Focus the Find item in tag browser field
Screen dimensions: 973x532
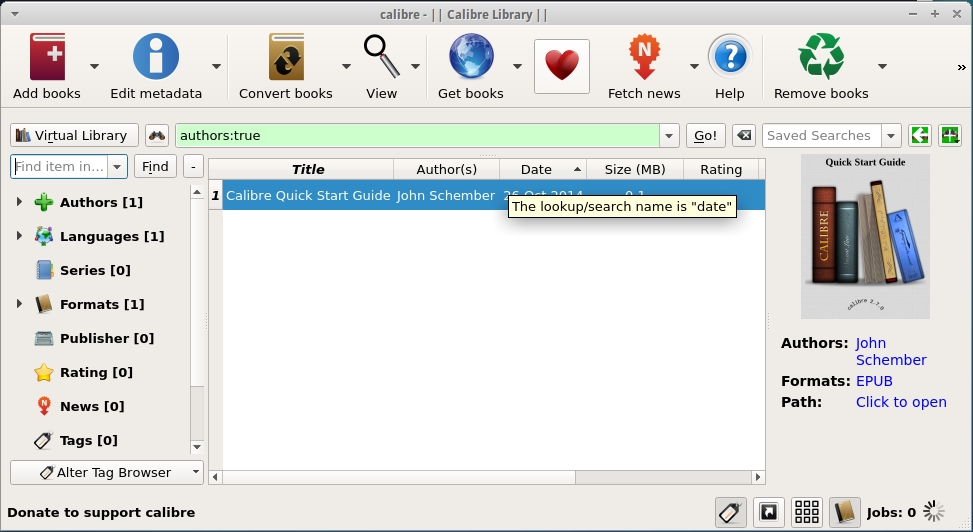[60, 167]
